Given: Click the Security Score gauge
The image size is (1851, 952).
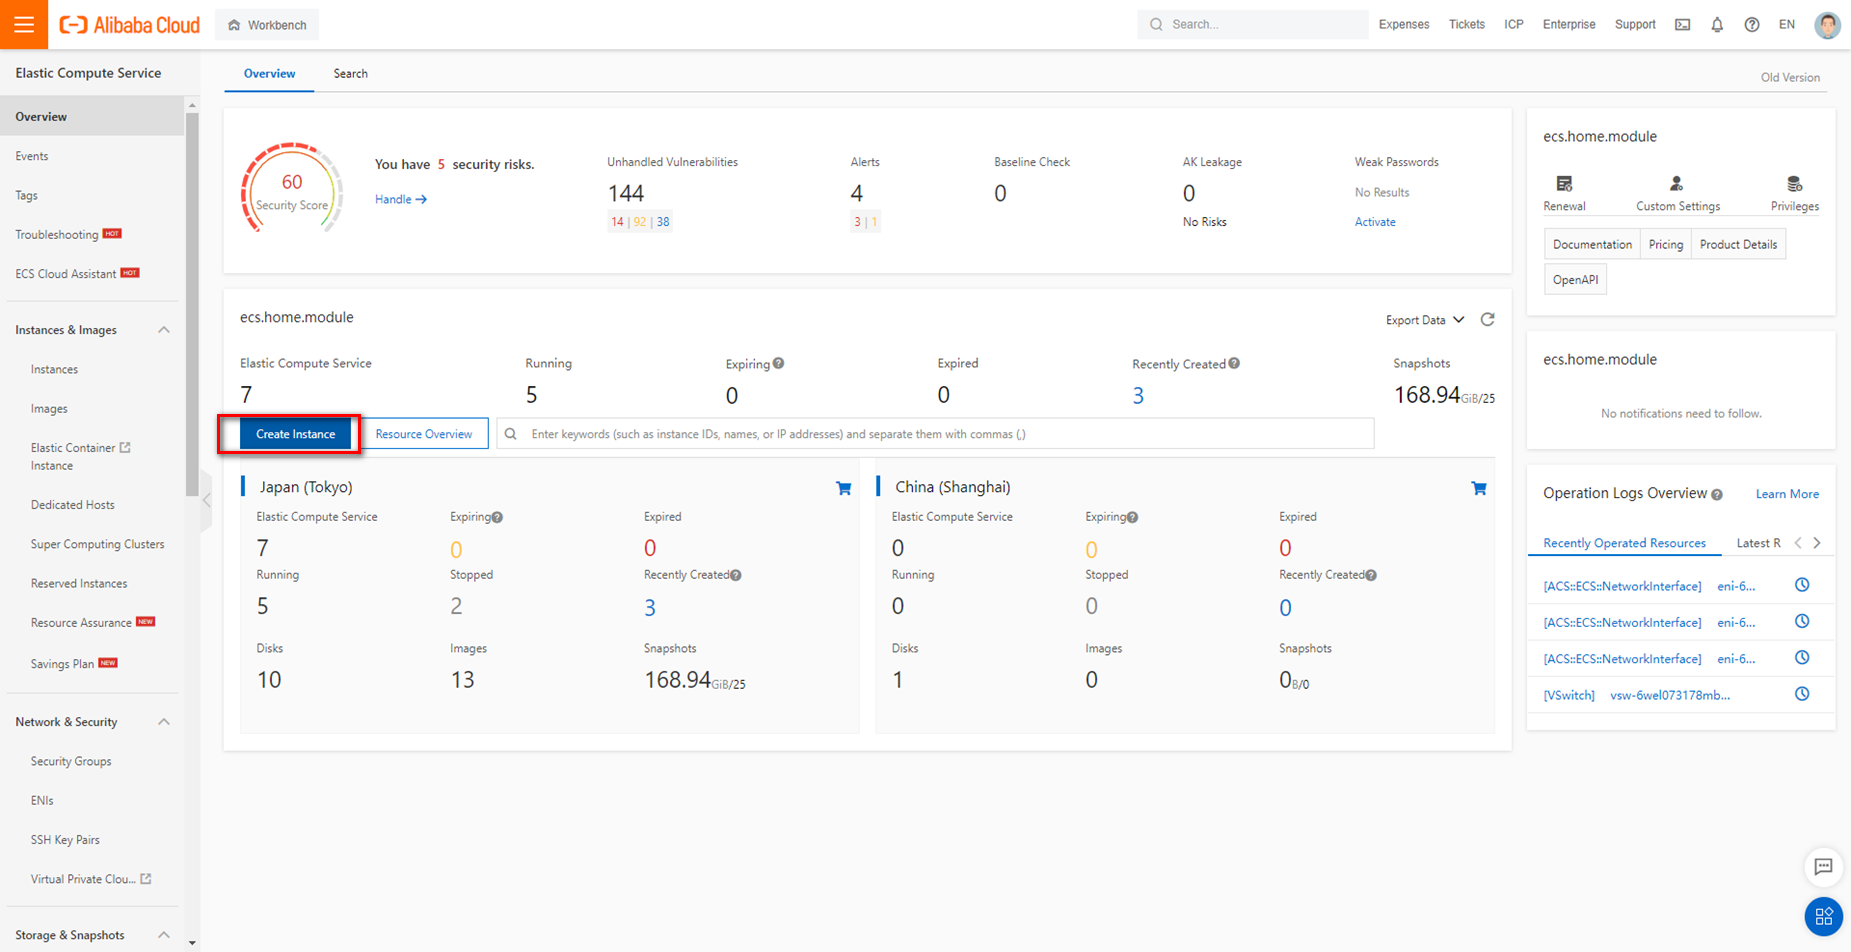Looking at the screenshot, I should 292,188.
